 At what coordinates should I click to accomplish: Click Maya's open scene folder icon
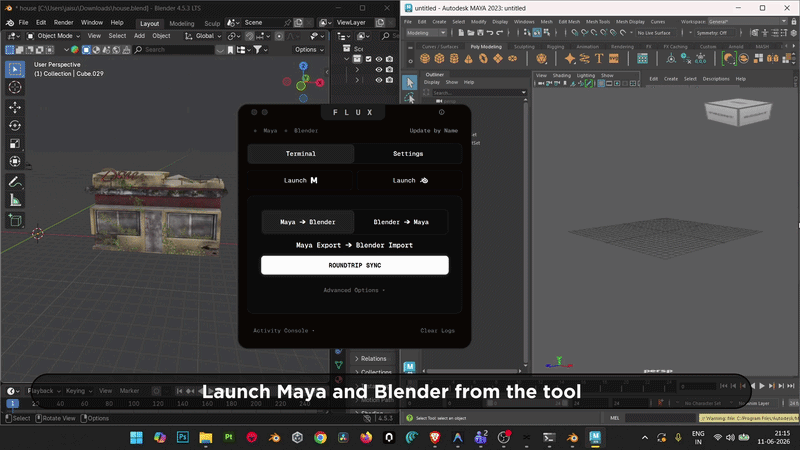pos(470,33)
